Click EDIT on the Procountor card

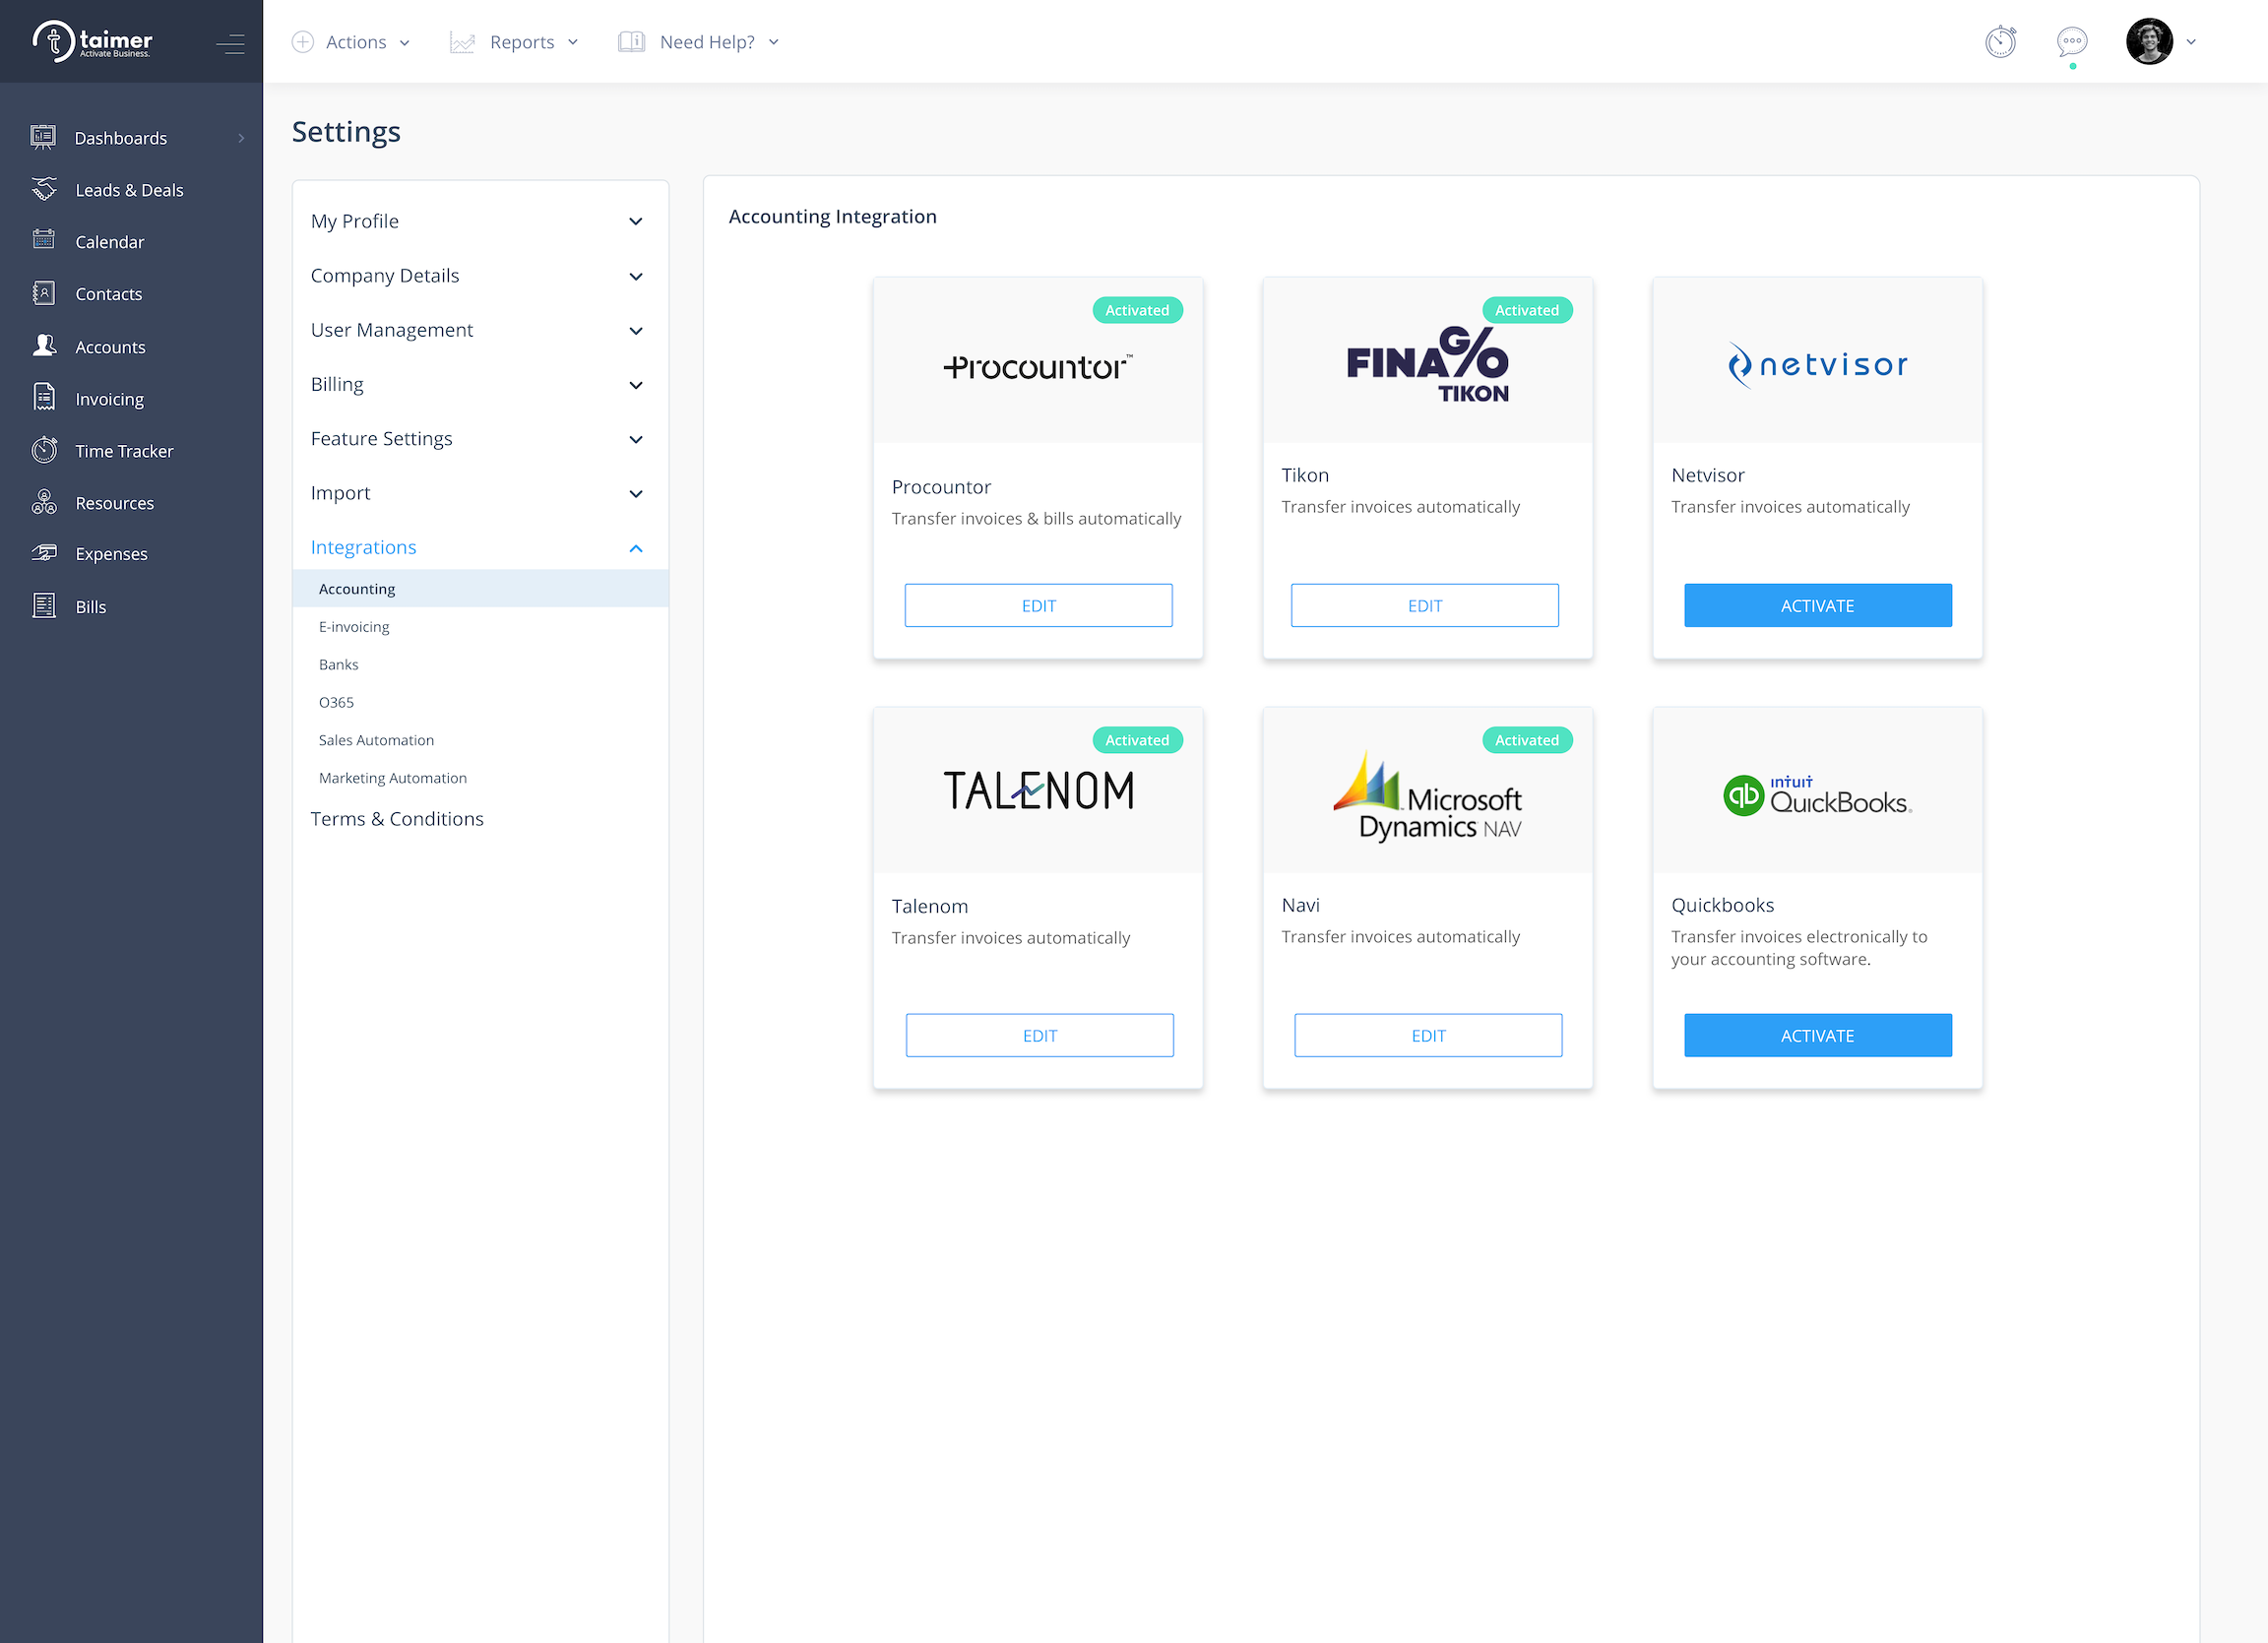click(1038, 605)
